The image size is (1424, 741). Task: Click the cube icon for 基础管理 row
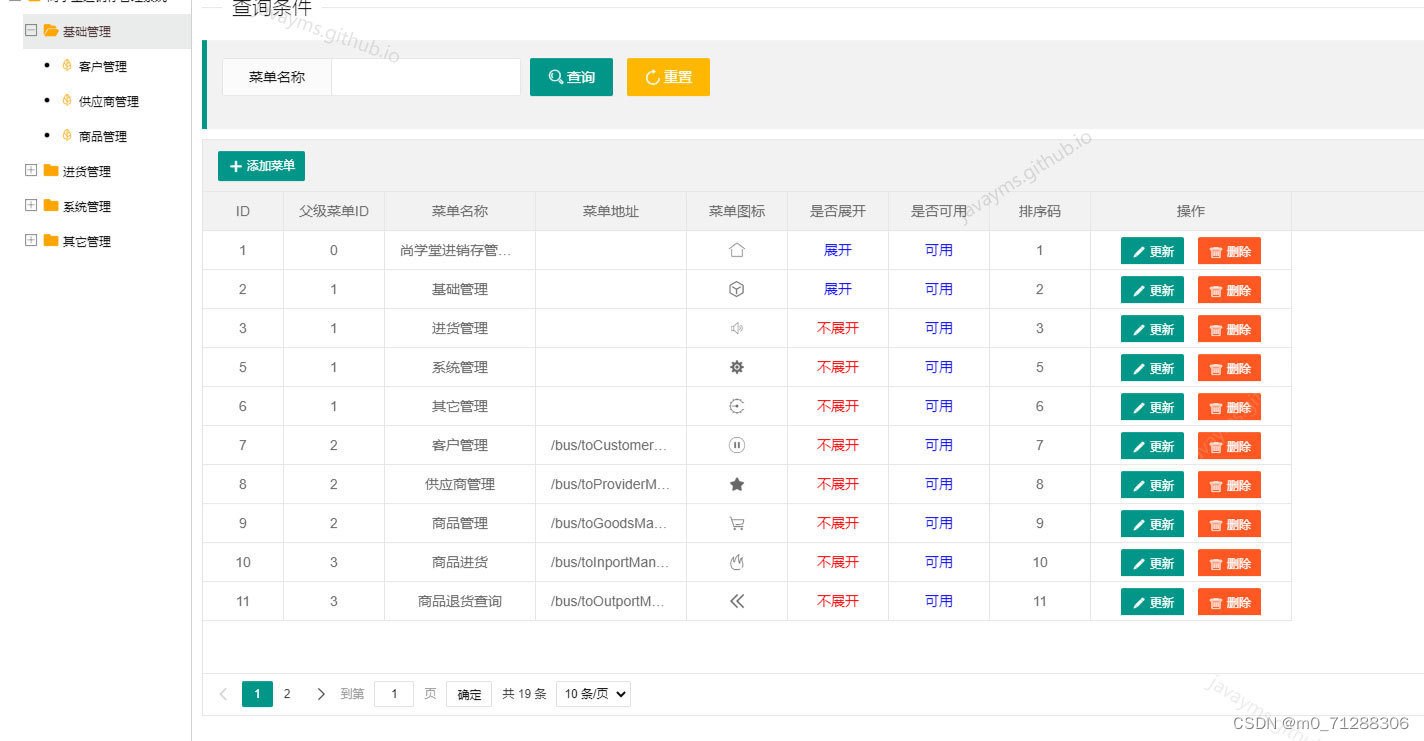[737, 289]
